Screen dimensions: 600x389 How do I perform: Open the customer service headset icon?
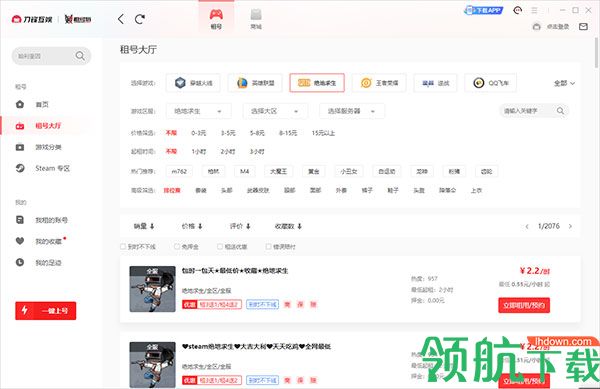[x=517, y=10]
